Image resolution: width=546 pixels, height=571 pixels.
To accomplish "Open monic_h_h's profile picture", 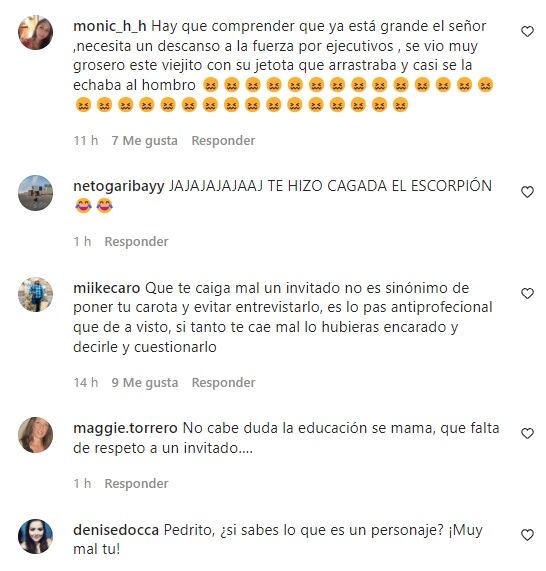I will [x=35, y=32].
